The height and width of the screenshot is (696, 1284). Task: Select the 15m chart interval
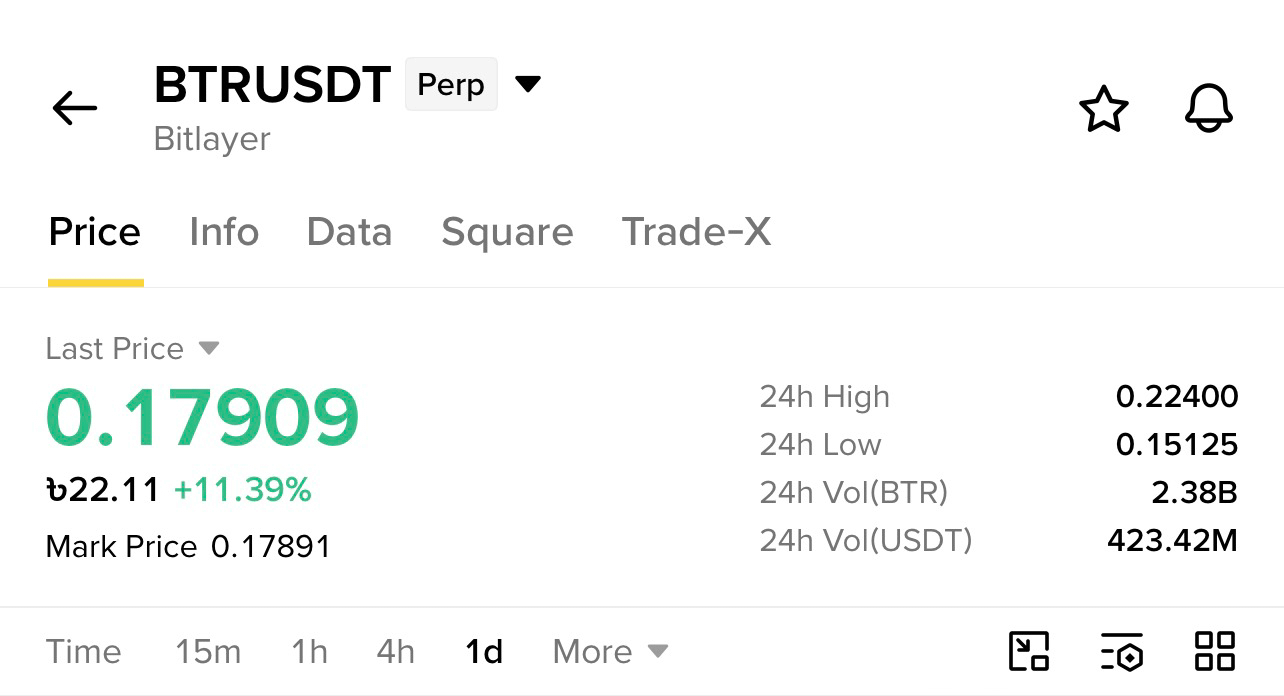(208, 652)
